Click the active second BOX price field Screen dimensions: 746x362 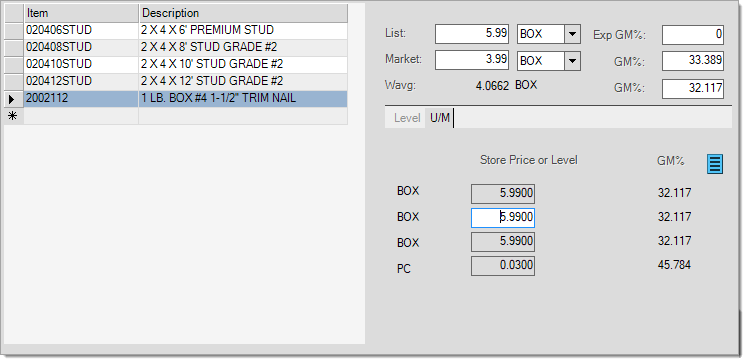coord(503,218)
